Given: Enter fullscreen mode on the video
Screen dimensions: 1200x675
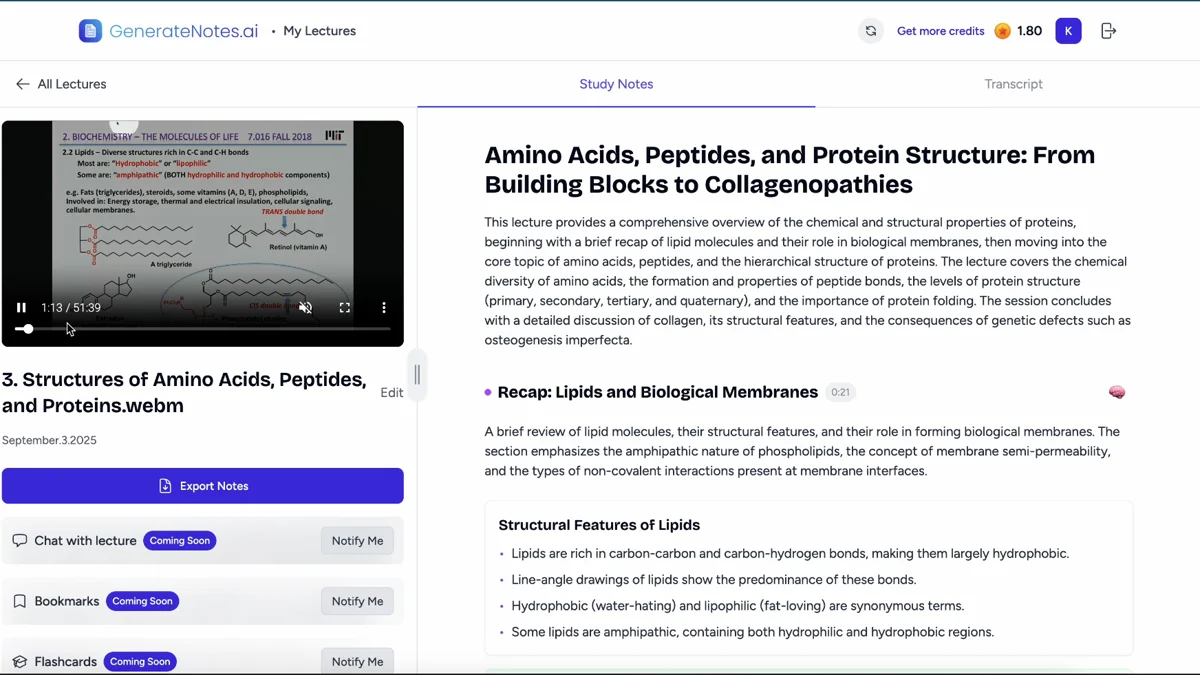Looking at the screenshot, I should pos(344,308).
